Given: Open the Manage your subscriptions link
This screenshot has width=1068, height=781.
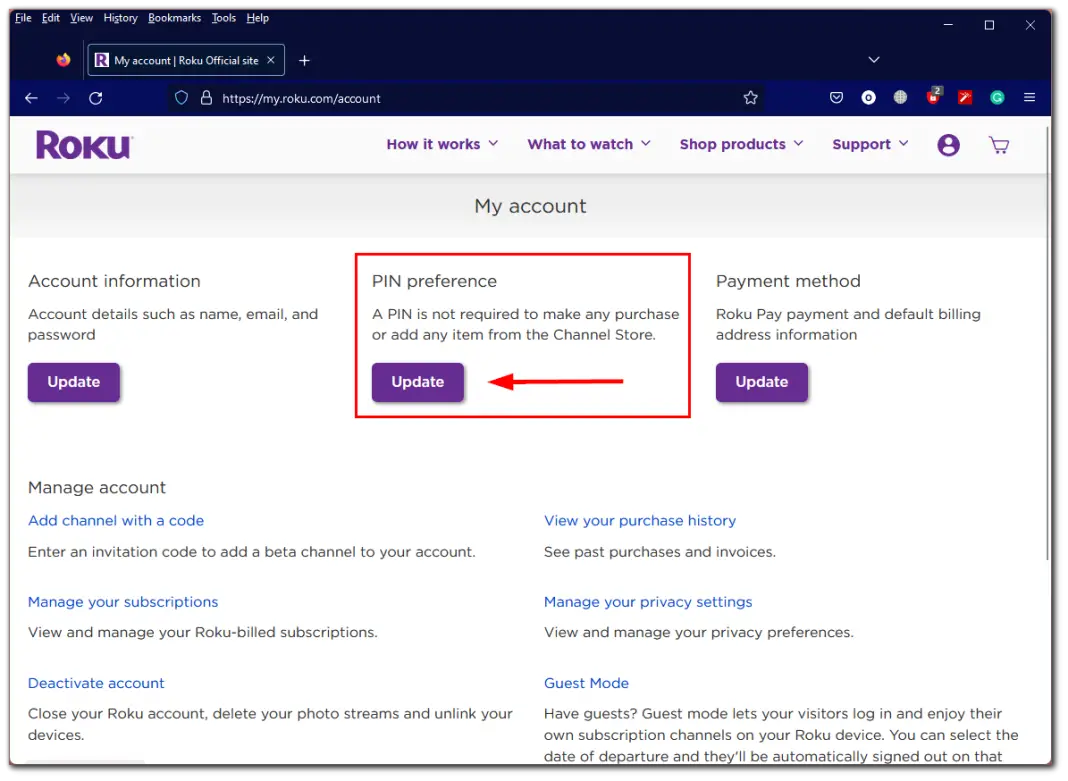Looking at the screenshot, I should pyautogui.click(x=123, y=601).
